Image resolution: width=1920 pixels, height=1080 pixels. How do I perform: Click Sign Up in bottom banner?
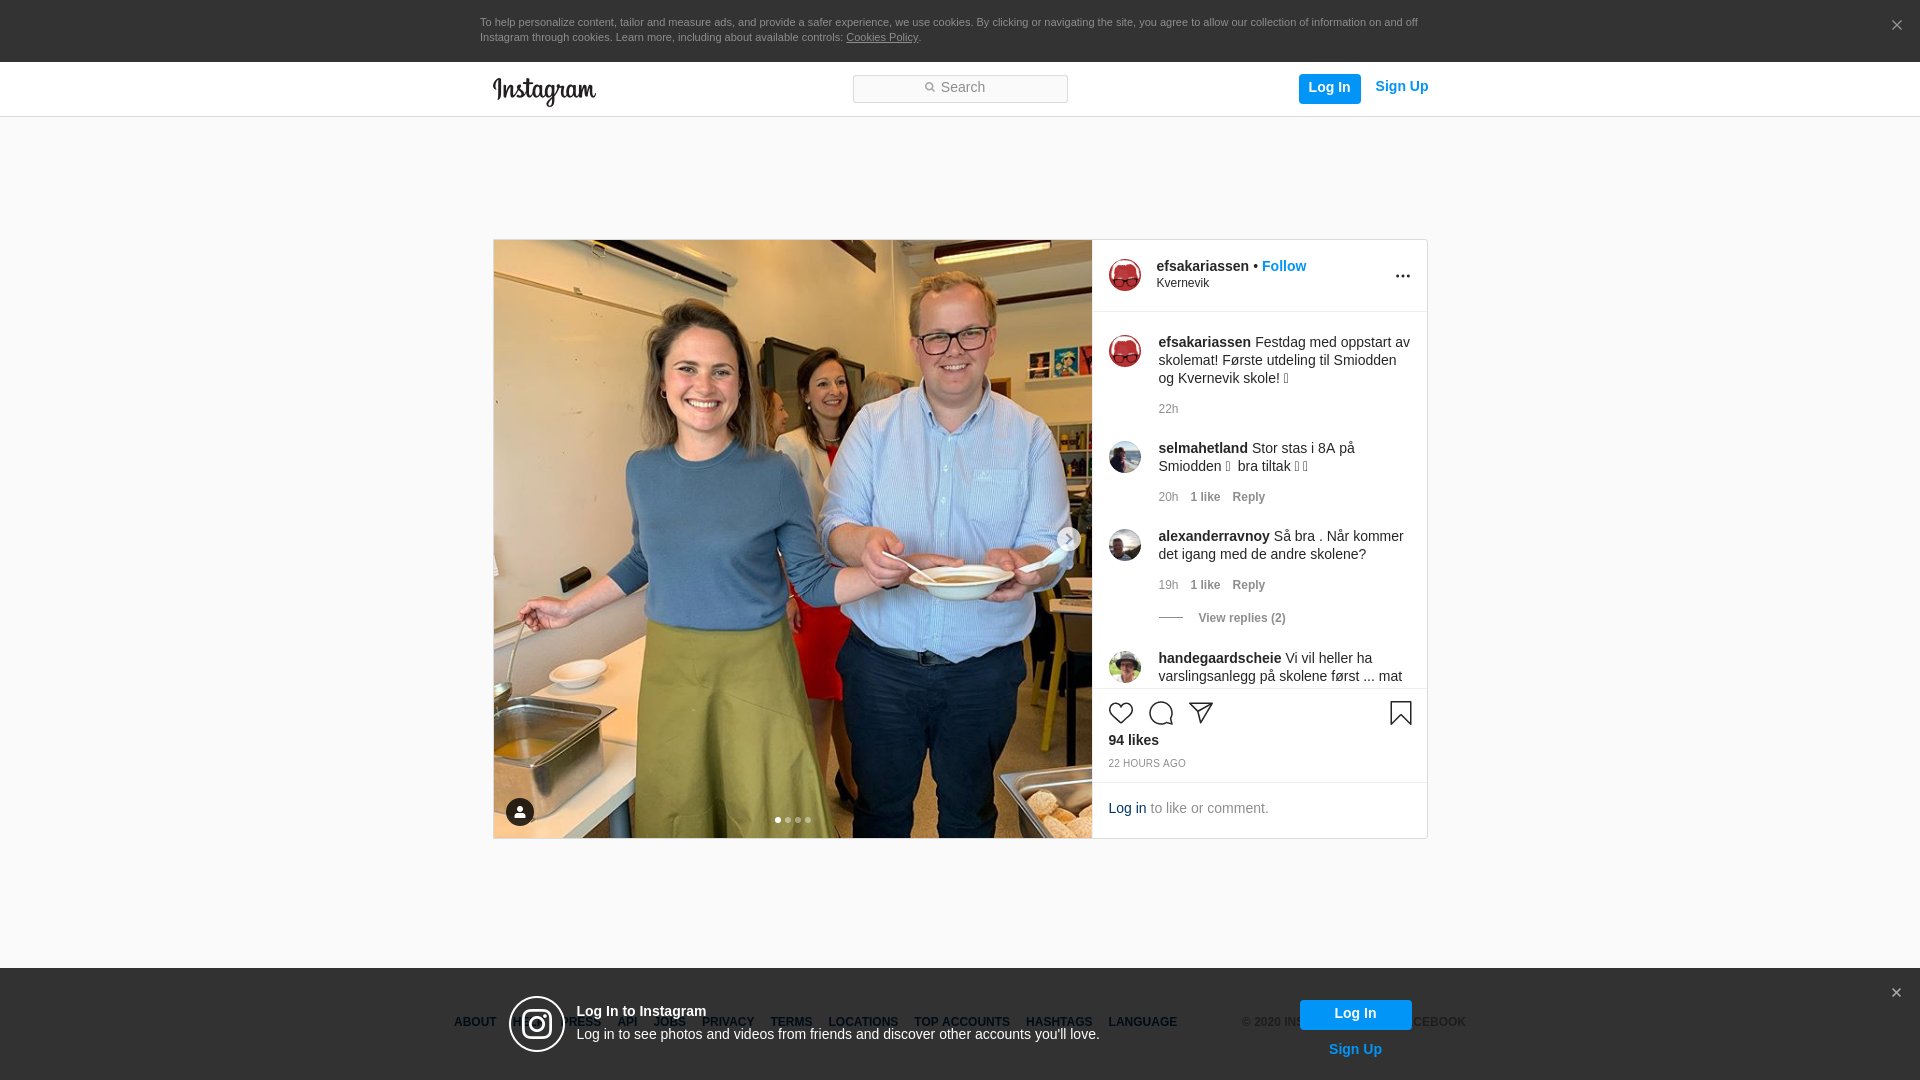[x=1355, y=1049]
